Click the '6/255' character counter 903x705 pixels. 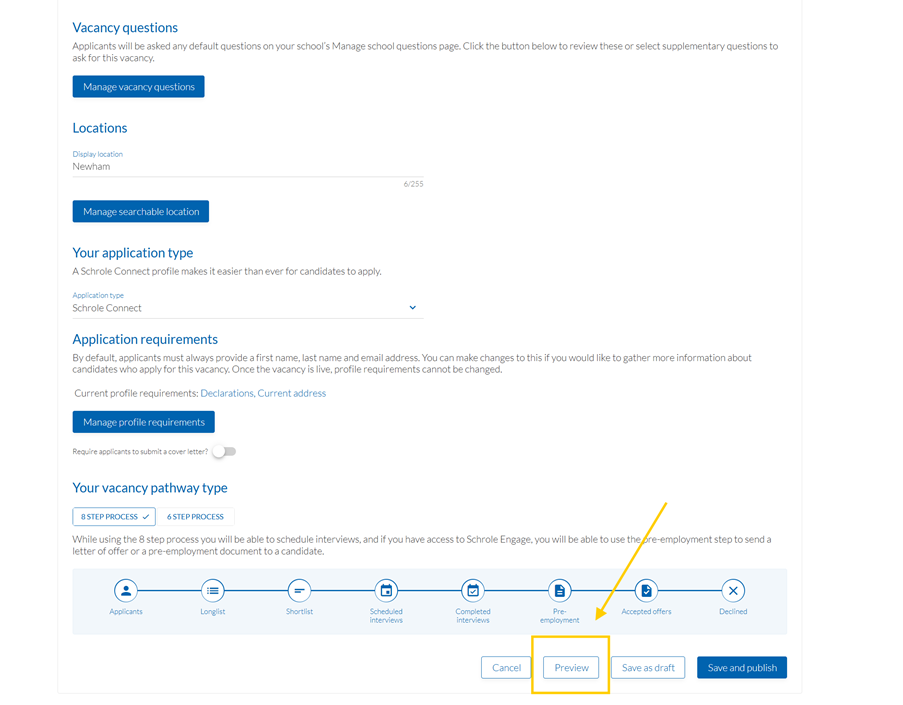click(413, 184)
